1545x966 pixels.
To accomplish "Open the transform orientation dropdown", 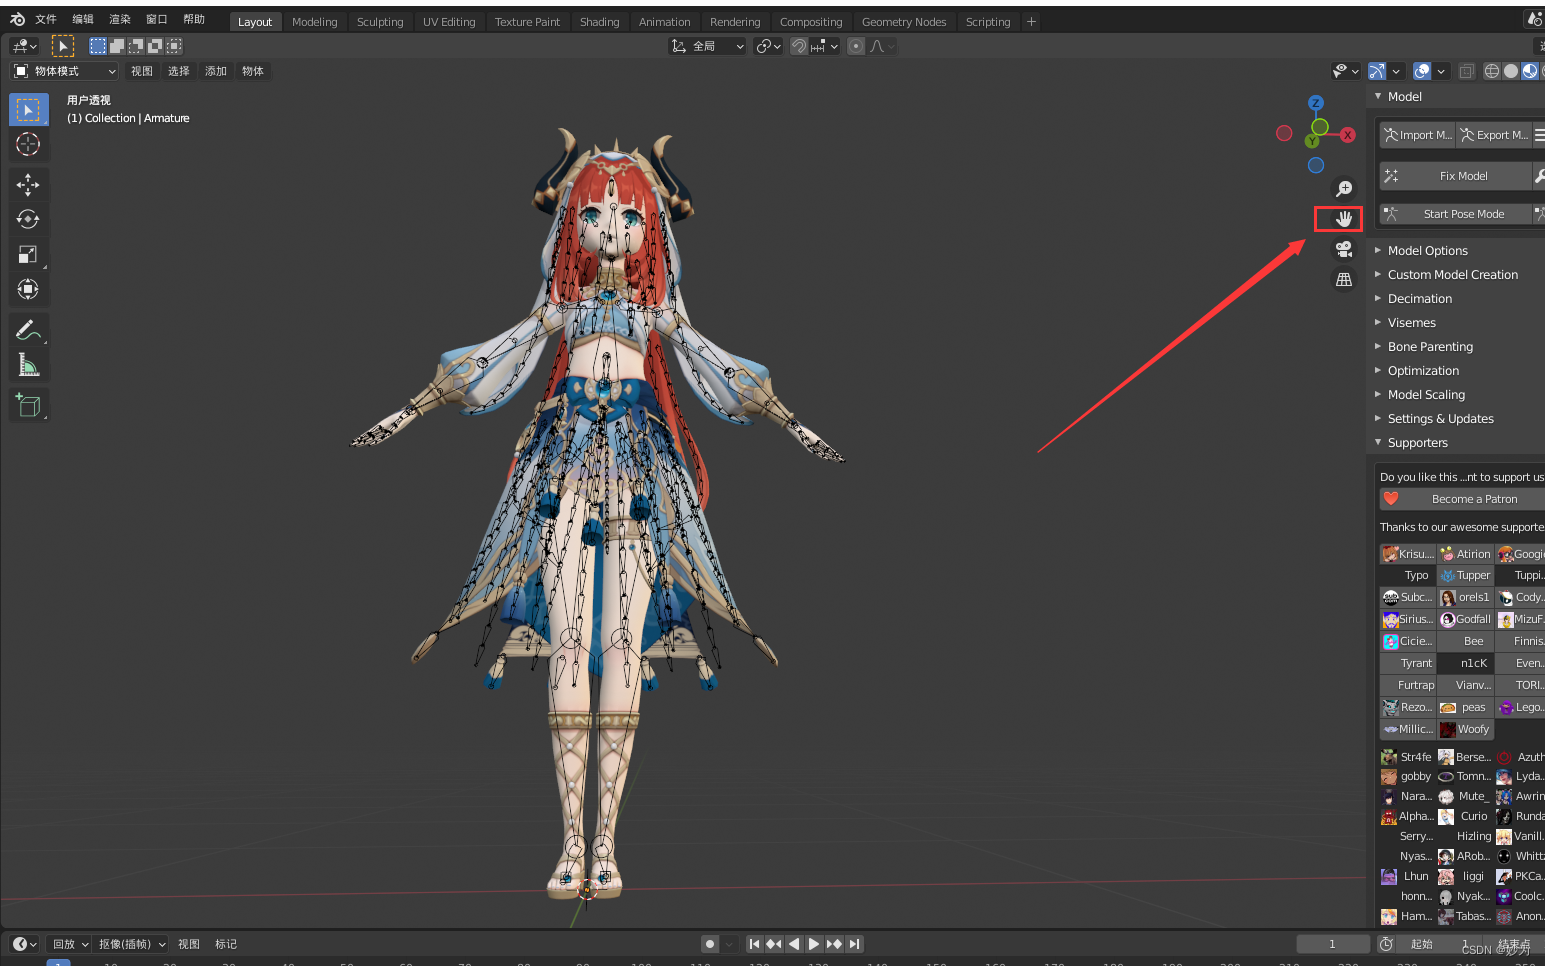I will pos(707,46).
